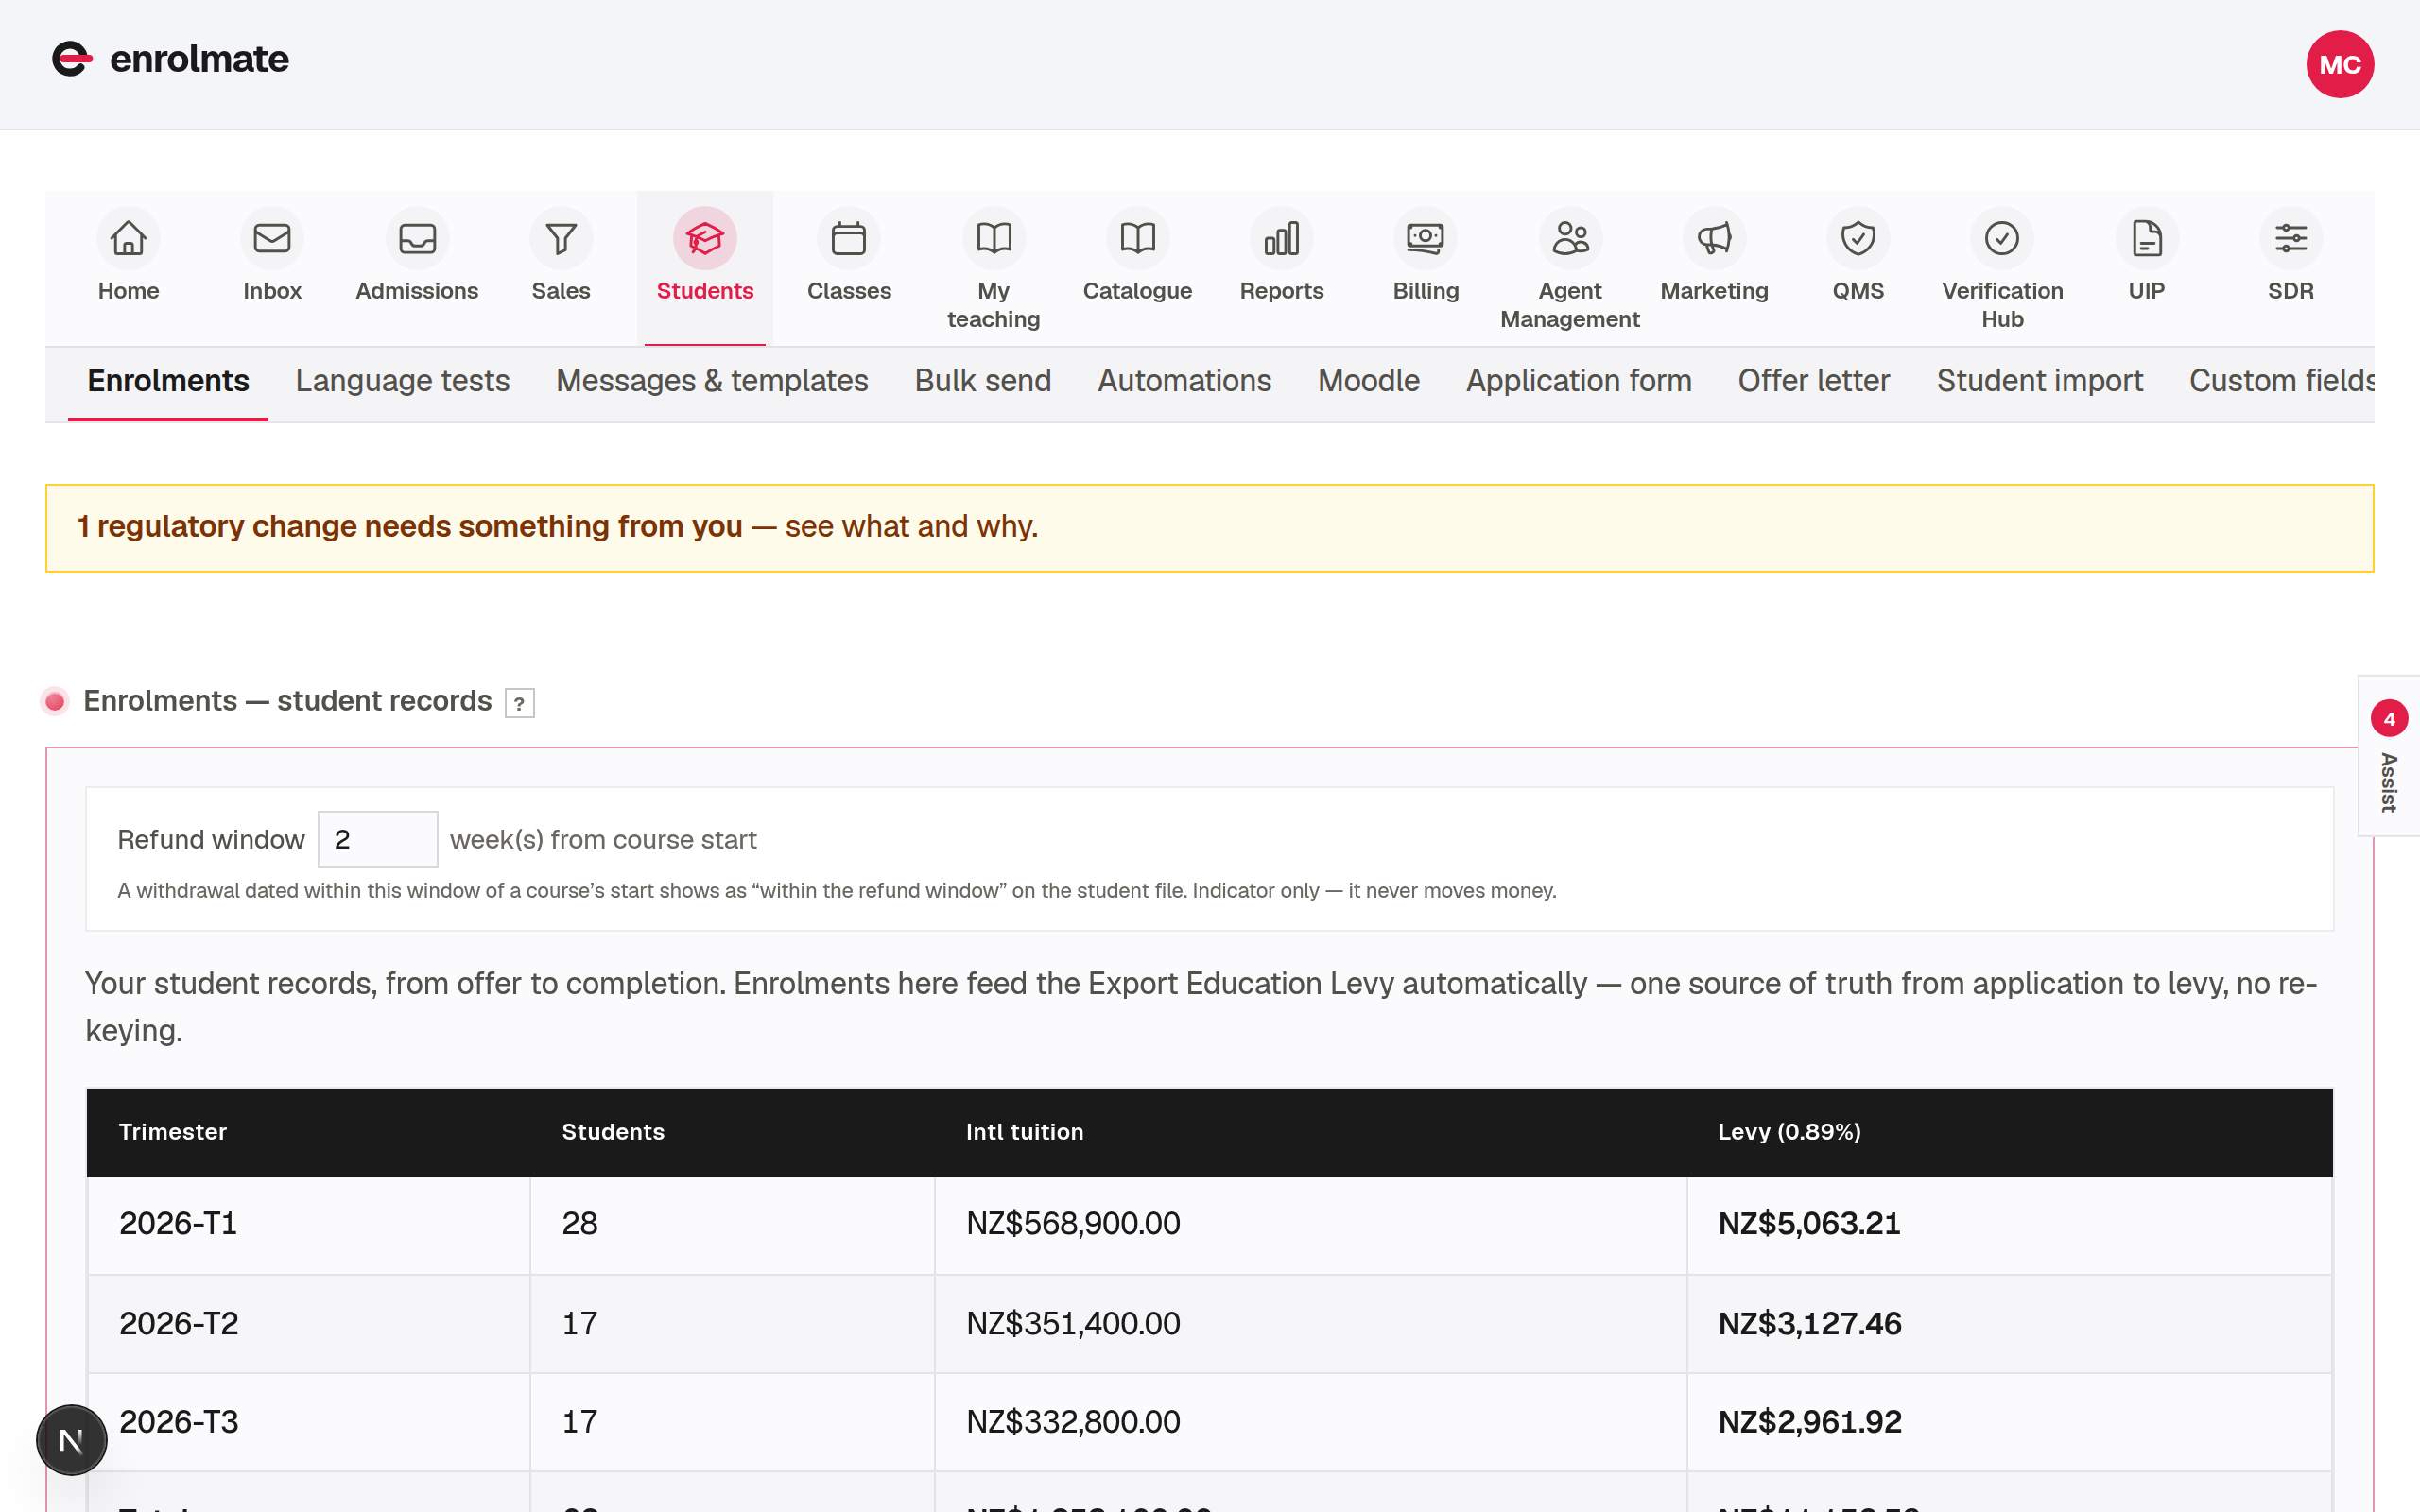This screenshot has width=2420, height=1512.
Task: Click the NZ$351,400.00 tuition value
Action: 1073,1324
